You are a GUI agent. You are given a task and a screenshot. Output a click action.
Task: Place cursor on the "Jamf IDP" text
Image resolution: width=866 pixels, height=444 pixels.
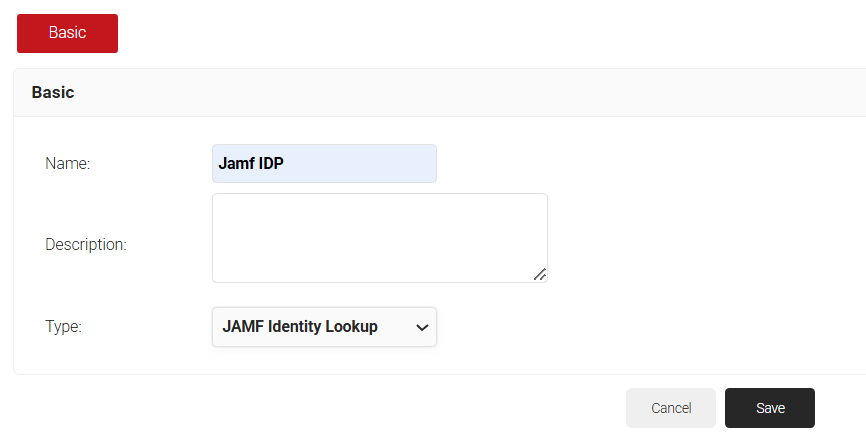tap(251, 163)
